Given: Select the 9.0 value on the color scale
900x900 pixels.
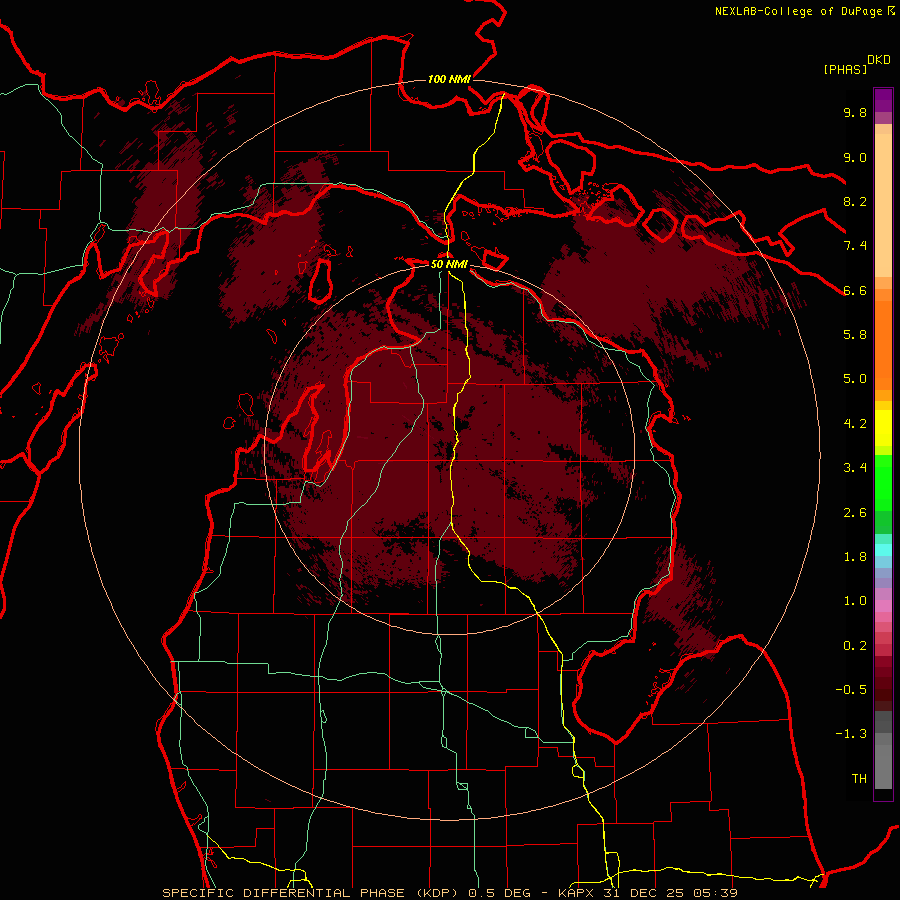Looking at the screenshot, I should pos(855,157).
